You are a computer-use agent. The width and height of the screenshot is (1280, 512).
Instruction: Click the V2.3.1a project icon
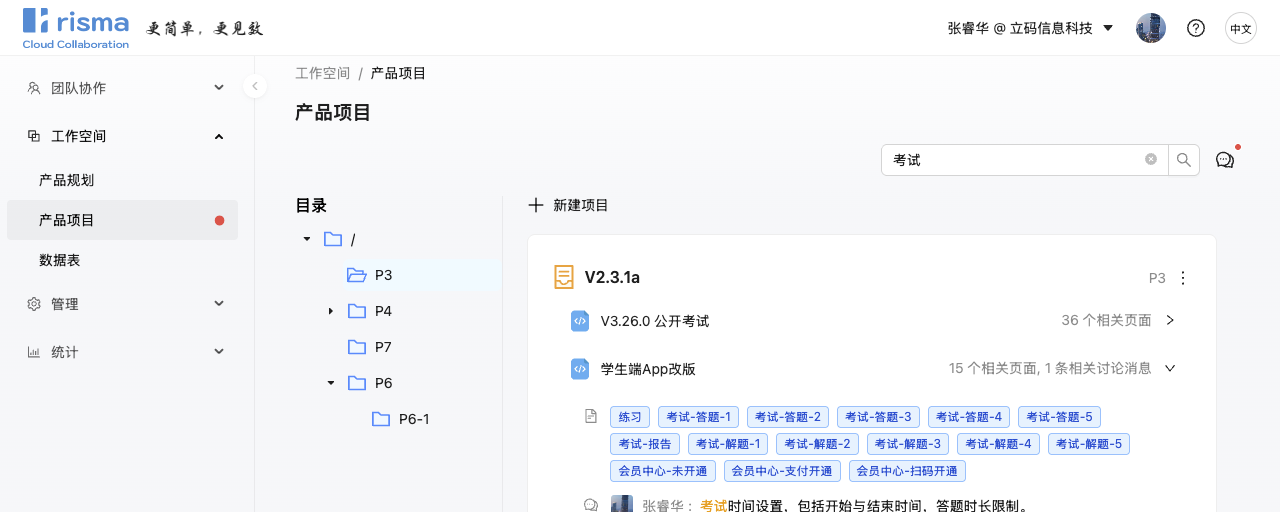click(x=564, y=277)
